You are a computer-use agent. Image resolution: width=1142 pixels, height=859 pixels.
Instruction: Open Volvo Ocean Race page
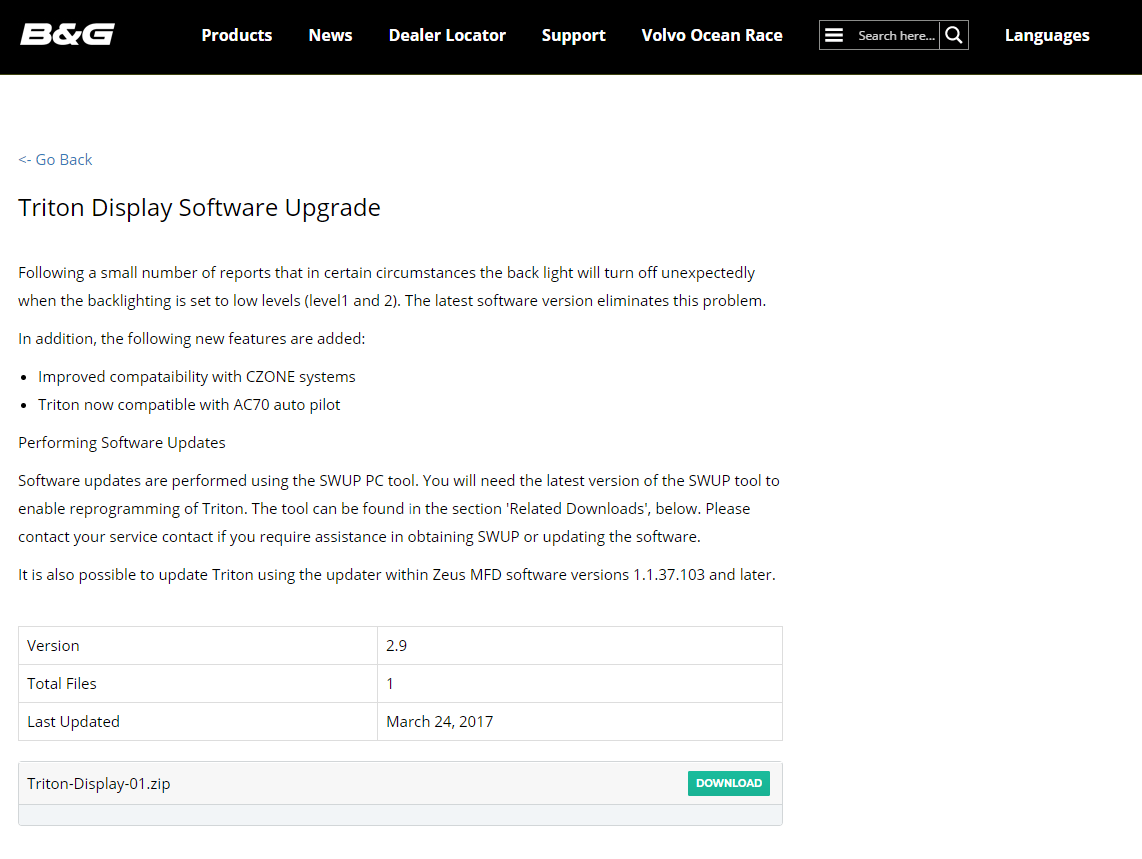[x=712, y=35]
